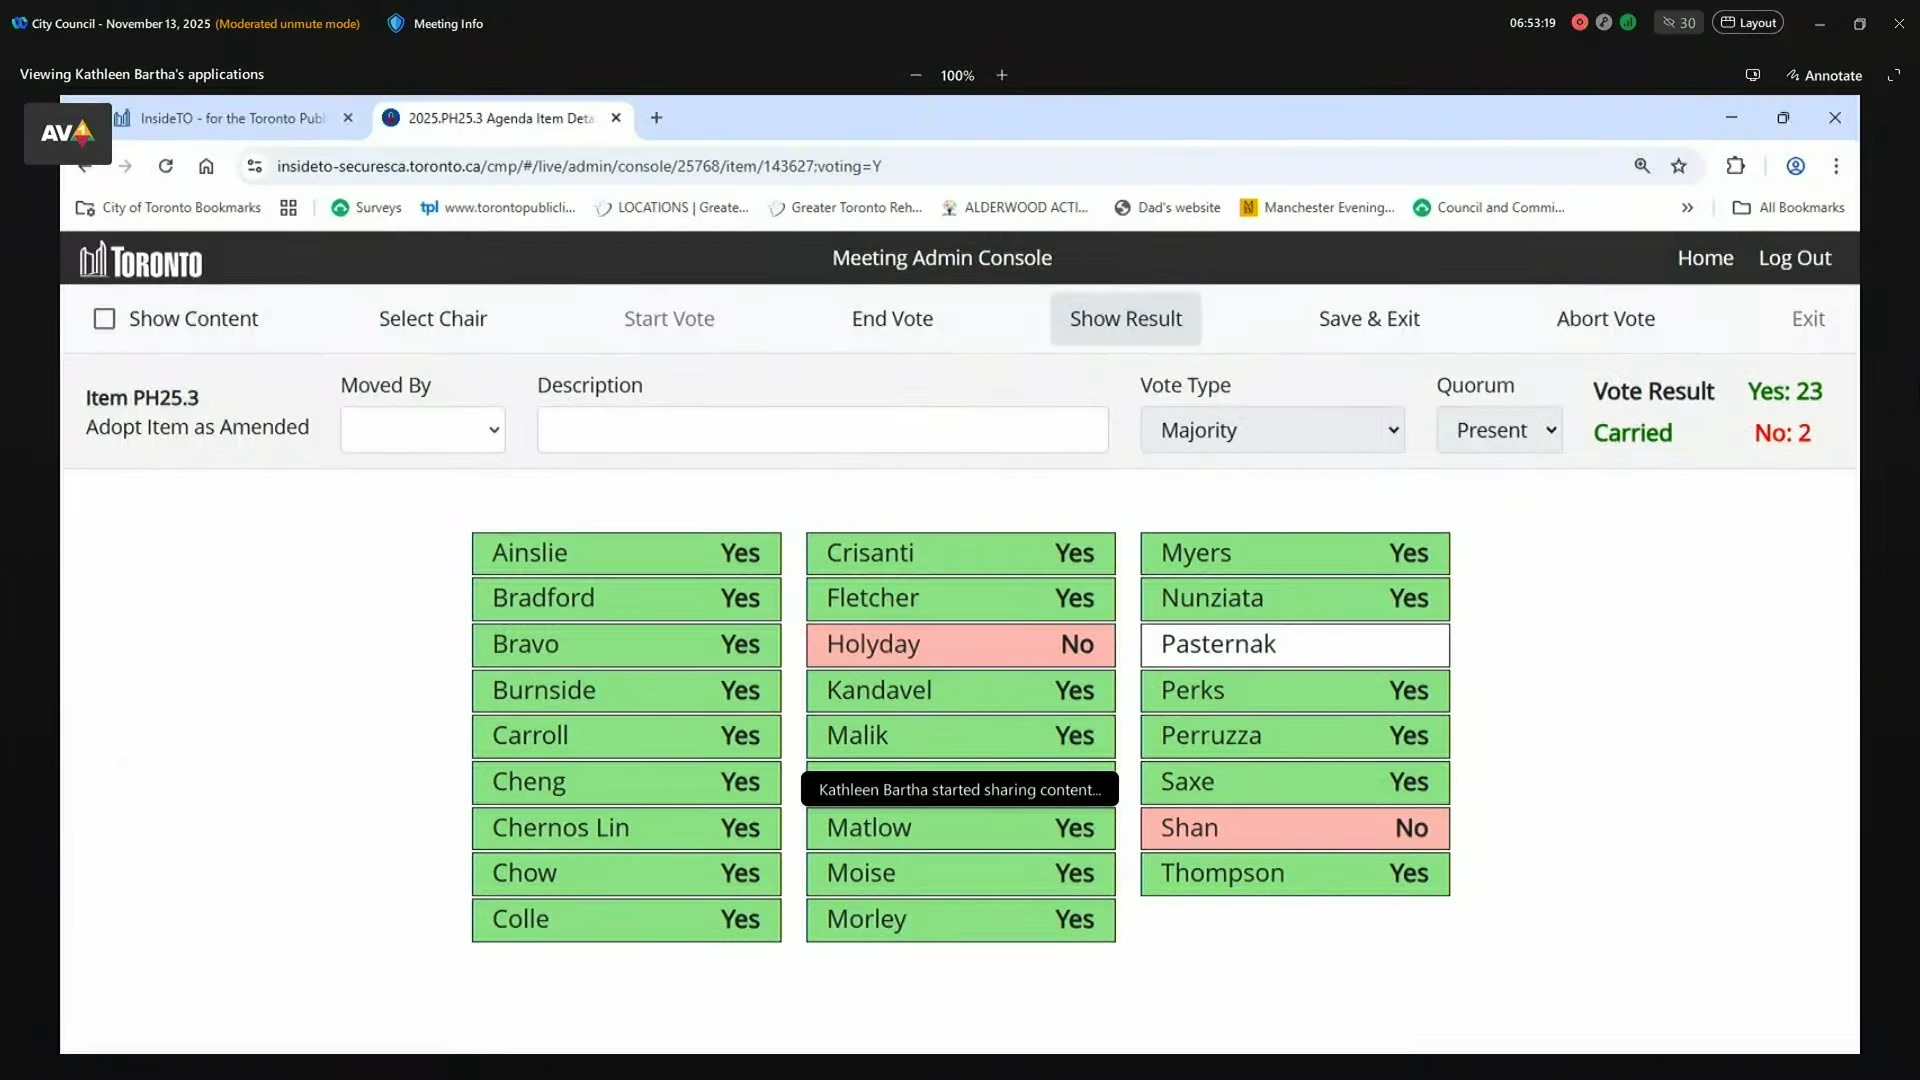Click the browser home icon
Image resolution: width=1920 pixels, height=1080 pixels.
tap(206, 166)
